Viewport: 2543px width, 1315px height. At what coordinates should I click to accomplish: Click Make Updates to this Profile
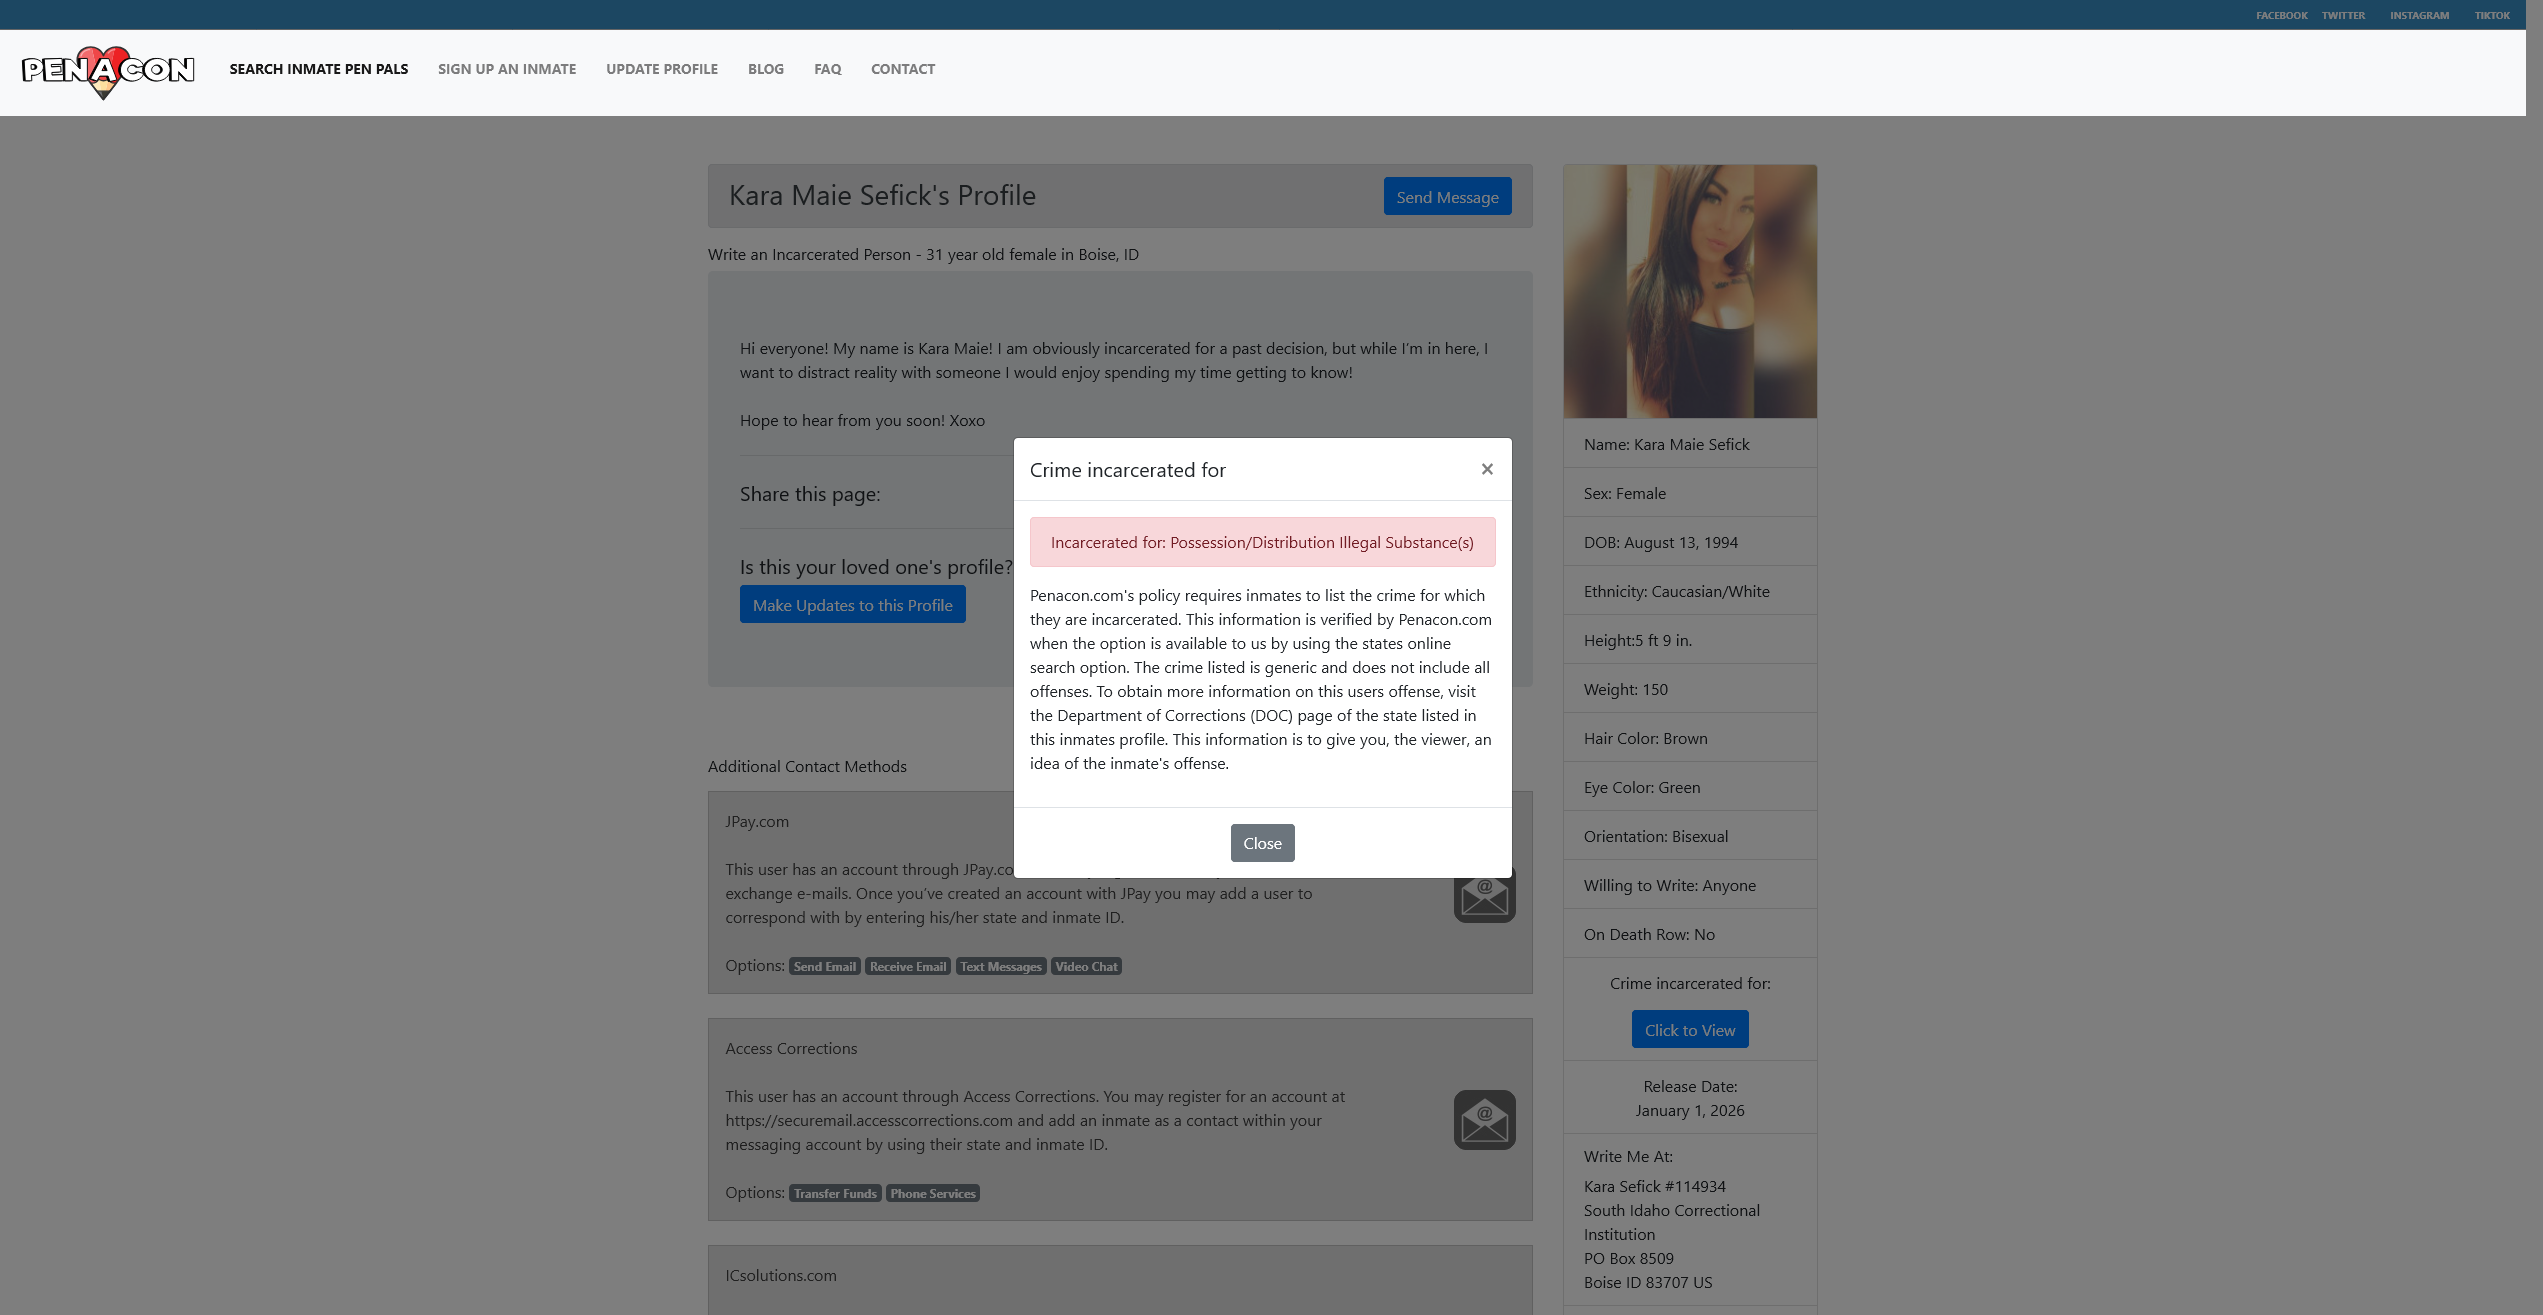point(852,605)
